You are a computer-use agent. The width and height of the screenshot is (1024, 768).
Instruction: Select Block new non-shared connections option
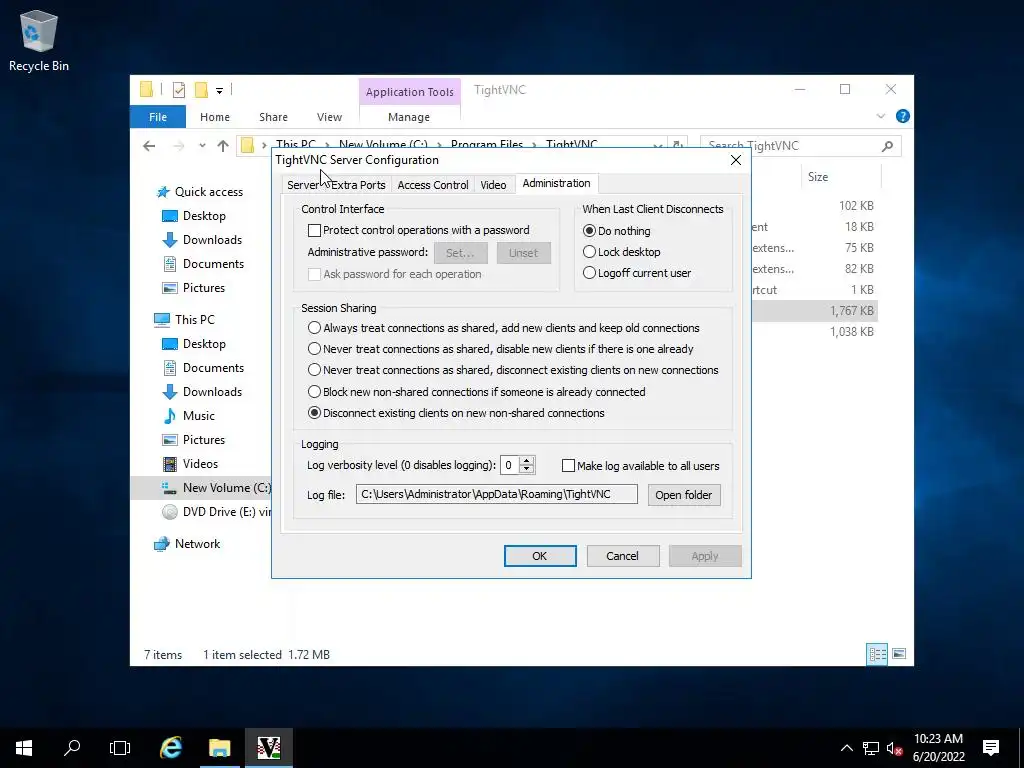[314, 391]
